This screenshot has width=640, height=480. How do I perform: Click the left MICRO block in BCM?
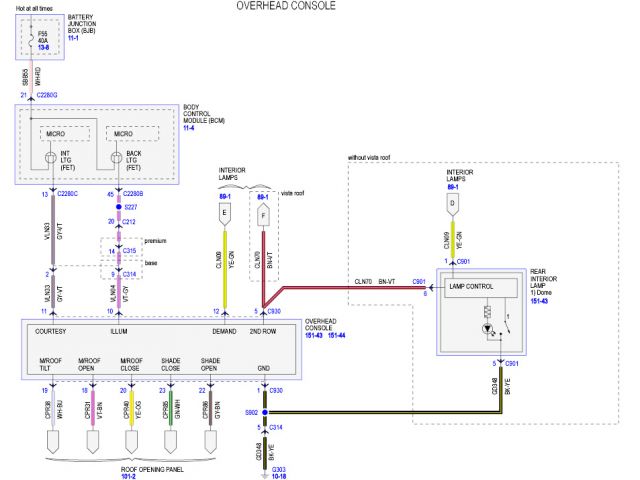(47, 133)
